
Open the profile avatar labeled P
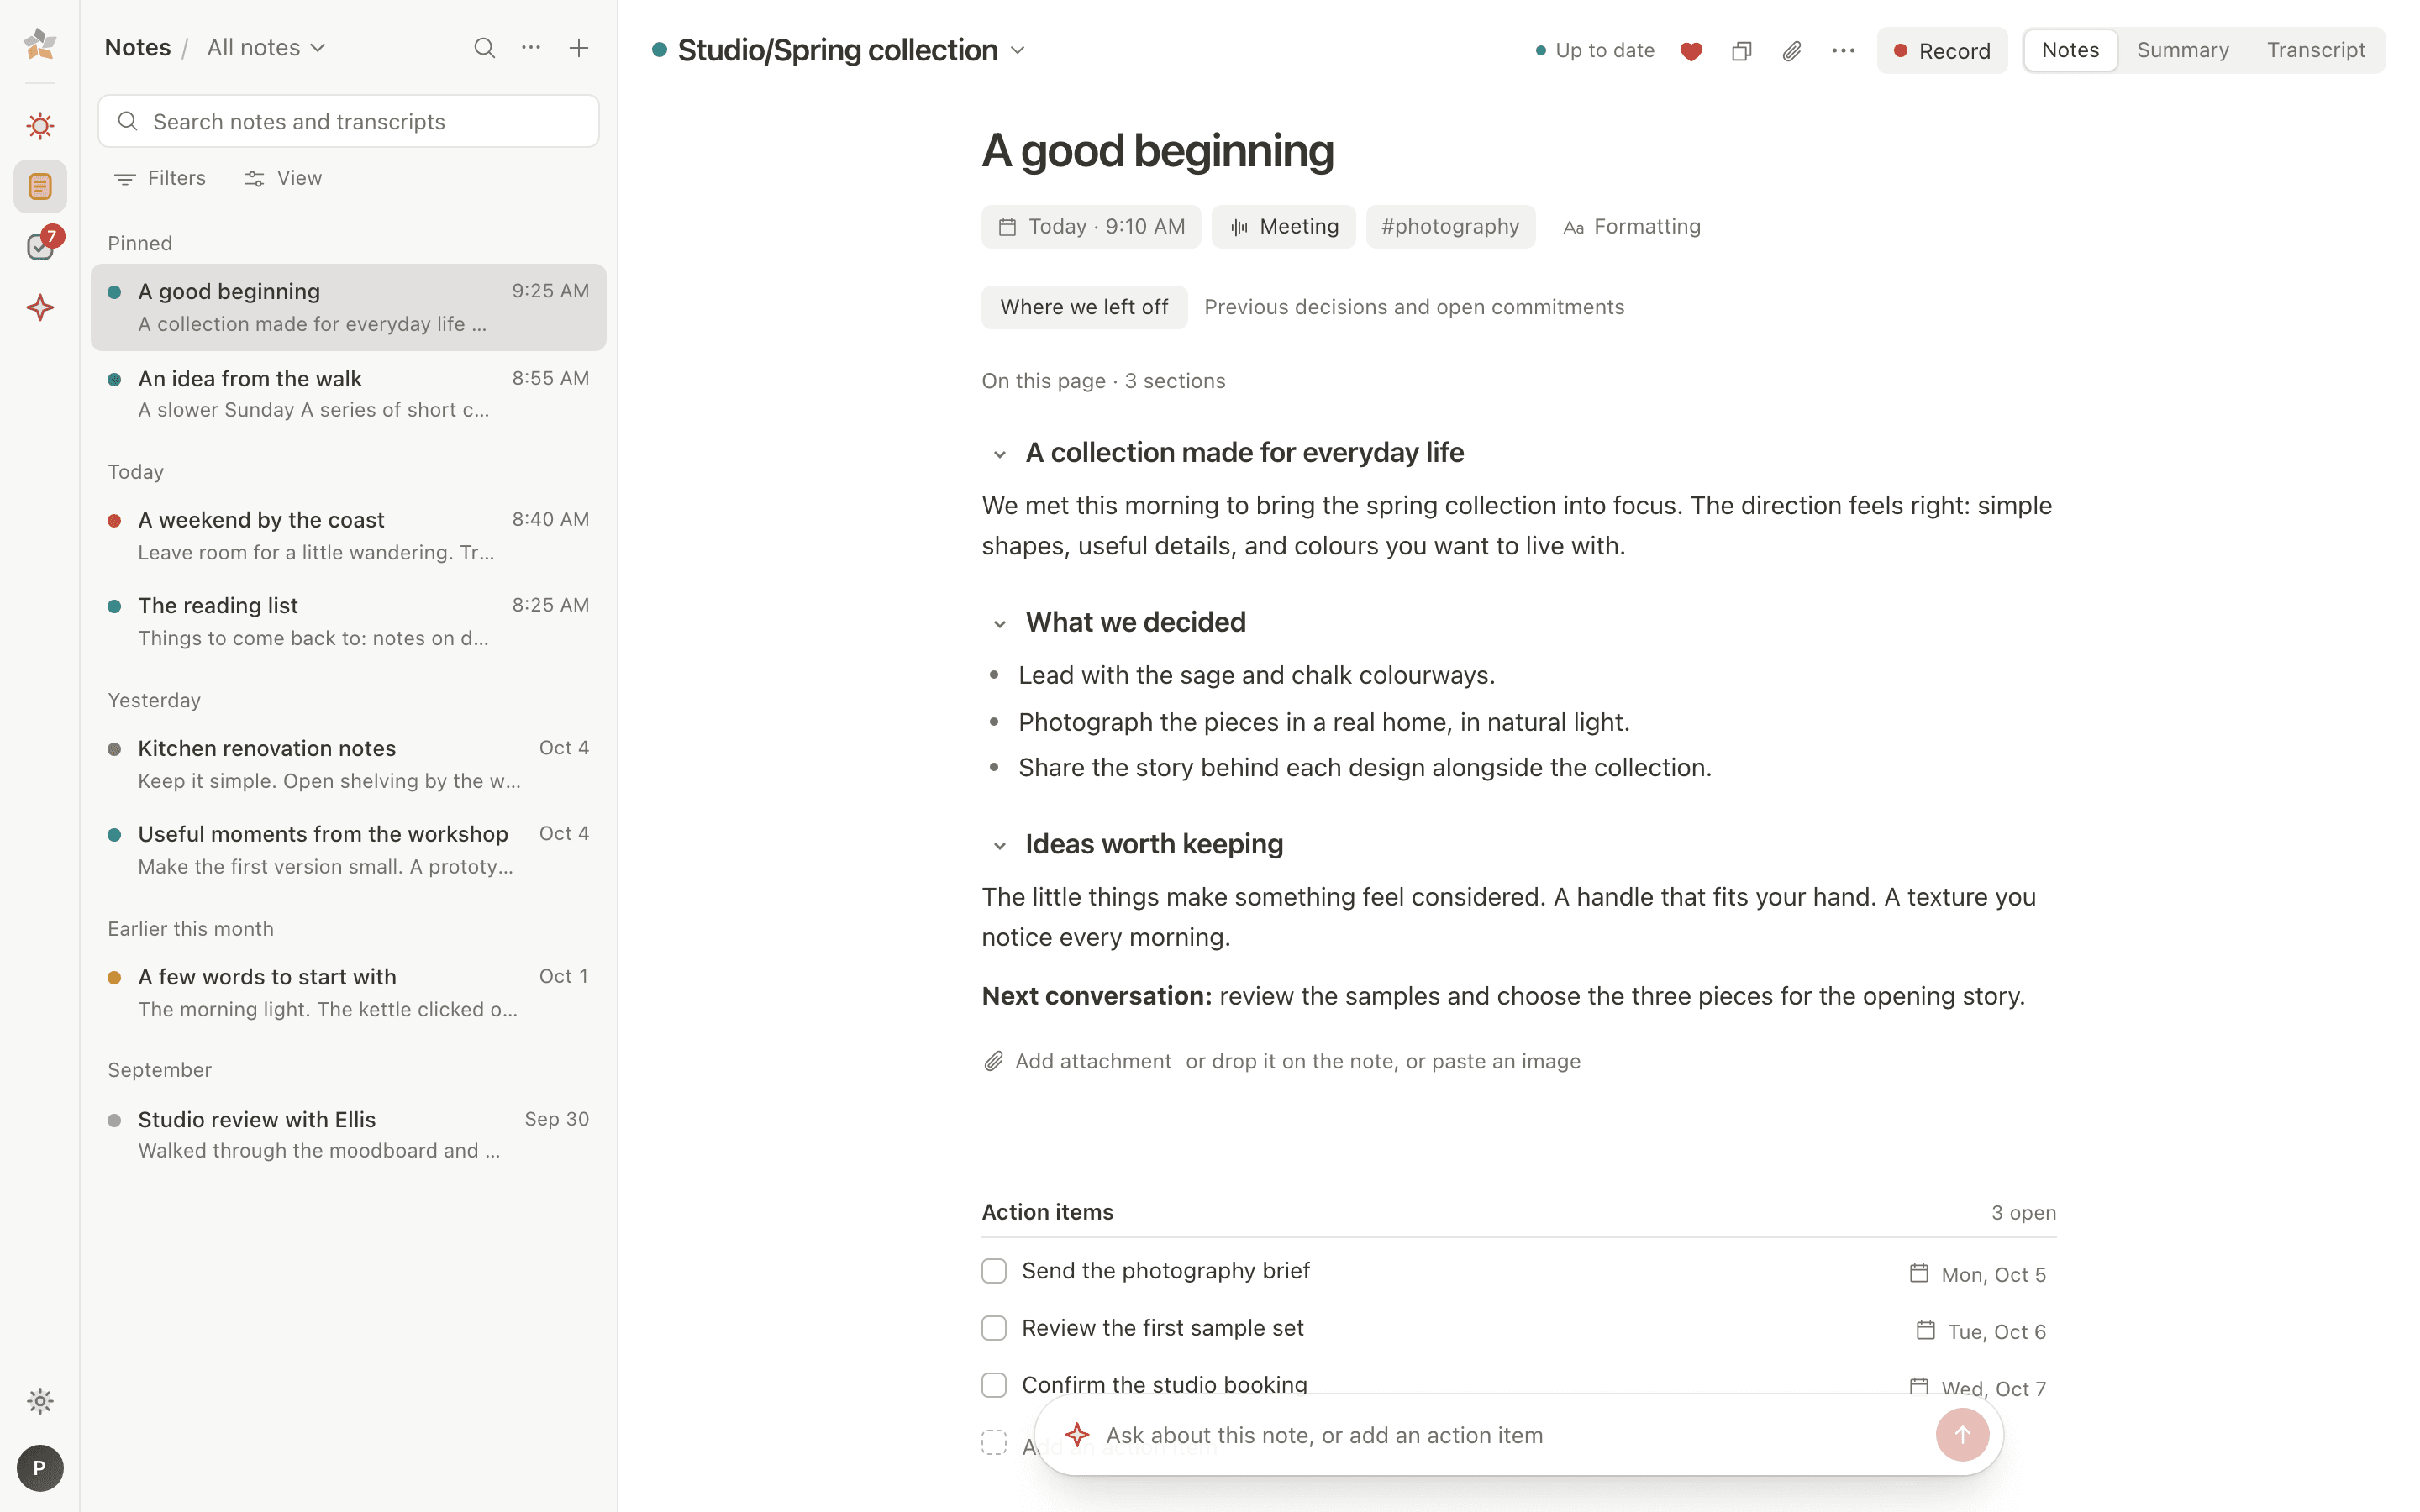pos(40,1468)
